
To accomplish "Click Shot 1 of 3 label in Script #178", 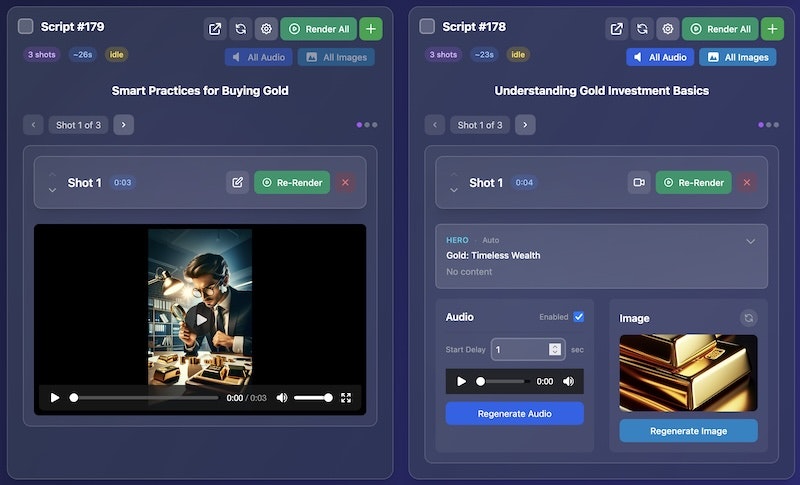I will coord(480,125).
